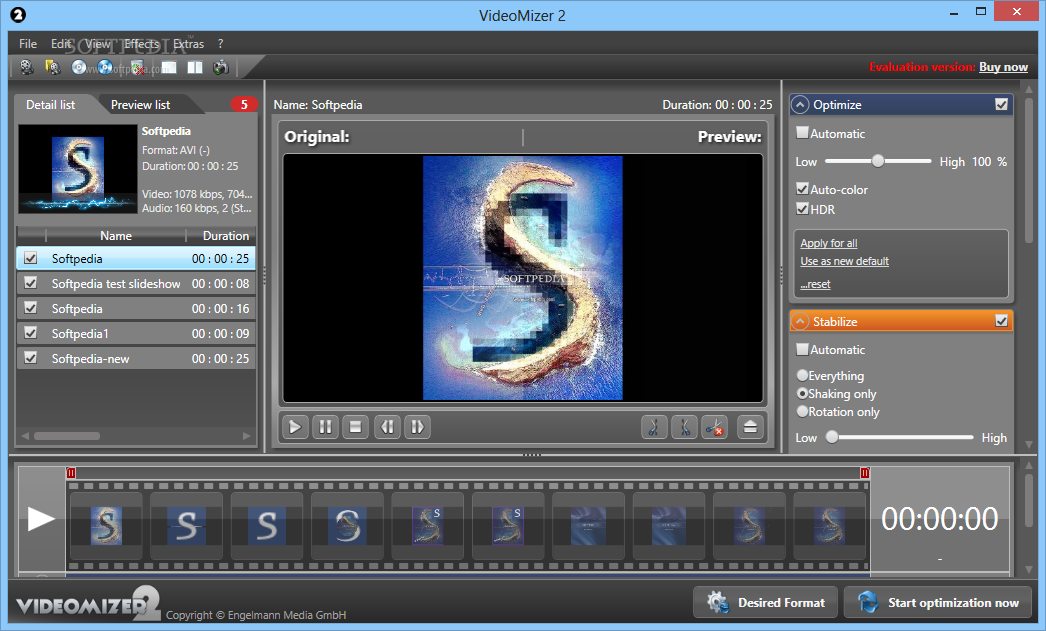Click the eject button in preview controls
Viewport: 1046px width, 631px height.
pos(750,427)
